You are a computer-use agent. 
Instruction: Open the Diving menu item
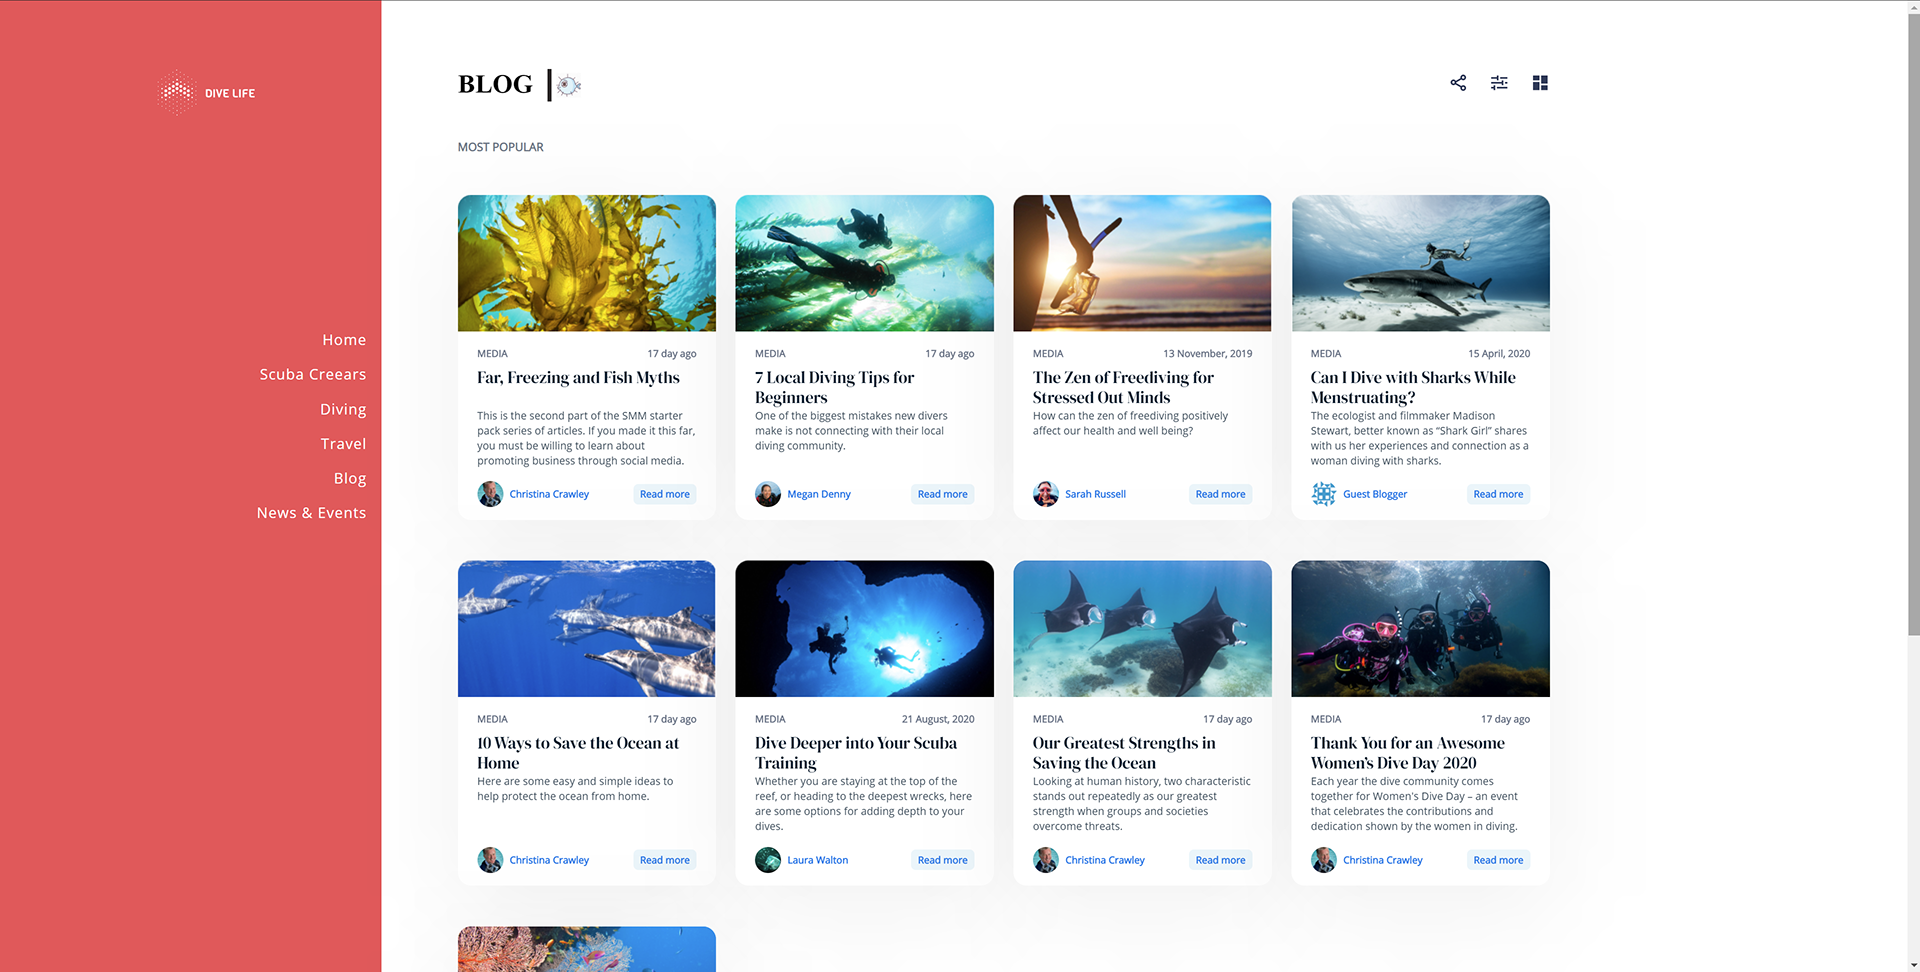pos(343,409)
